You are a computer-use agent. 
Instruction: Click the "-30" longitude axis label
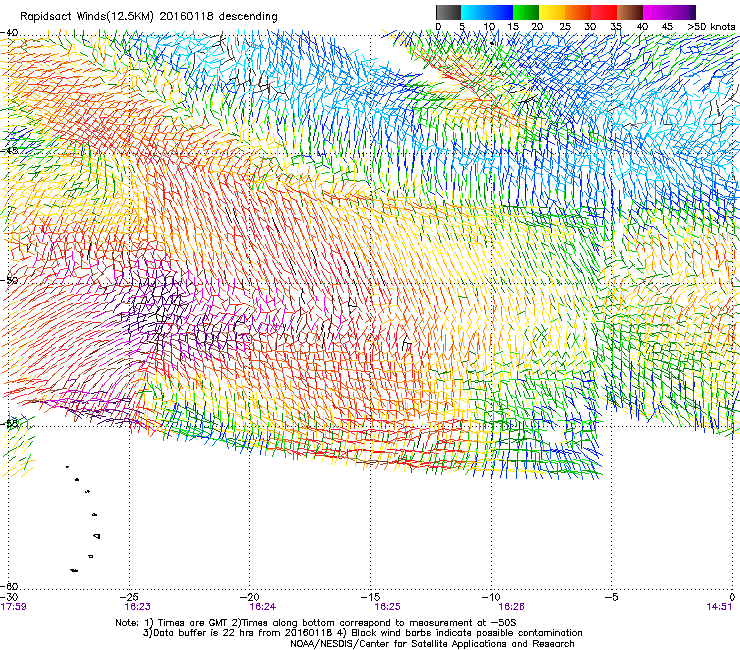9,597
